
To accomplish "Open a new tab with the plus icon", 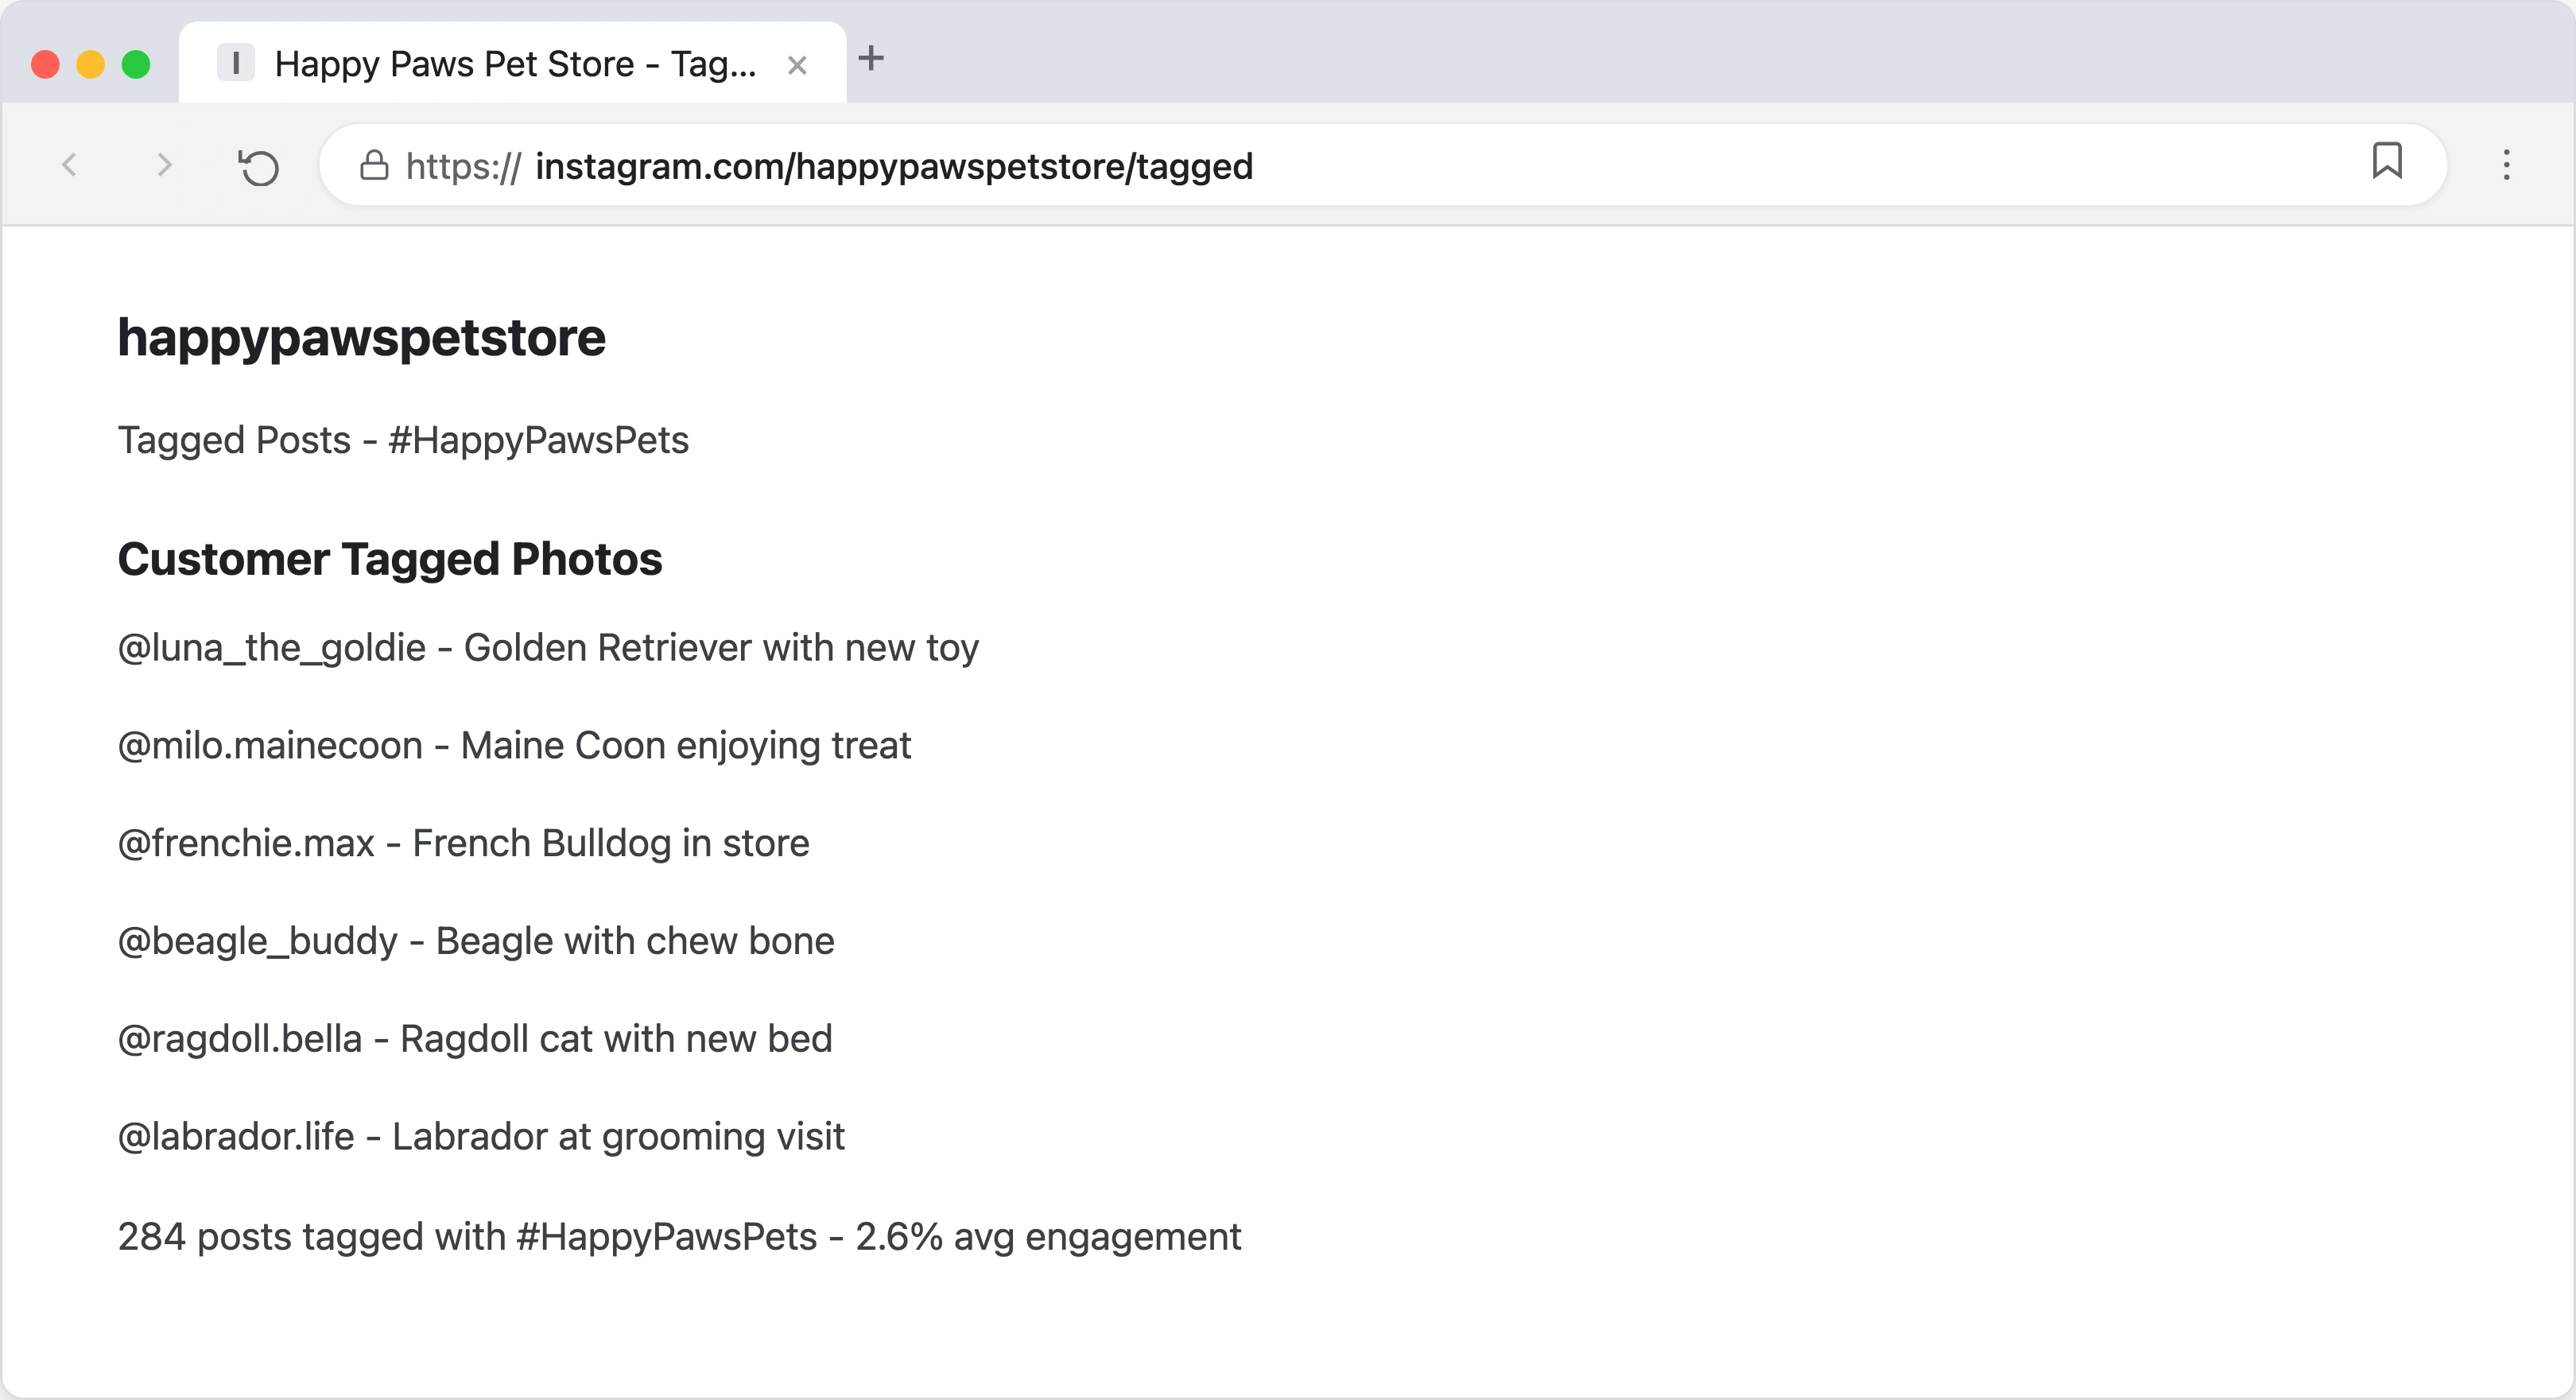I will [871, 59].
